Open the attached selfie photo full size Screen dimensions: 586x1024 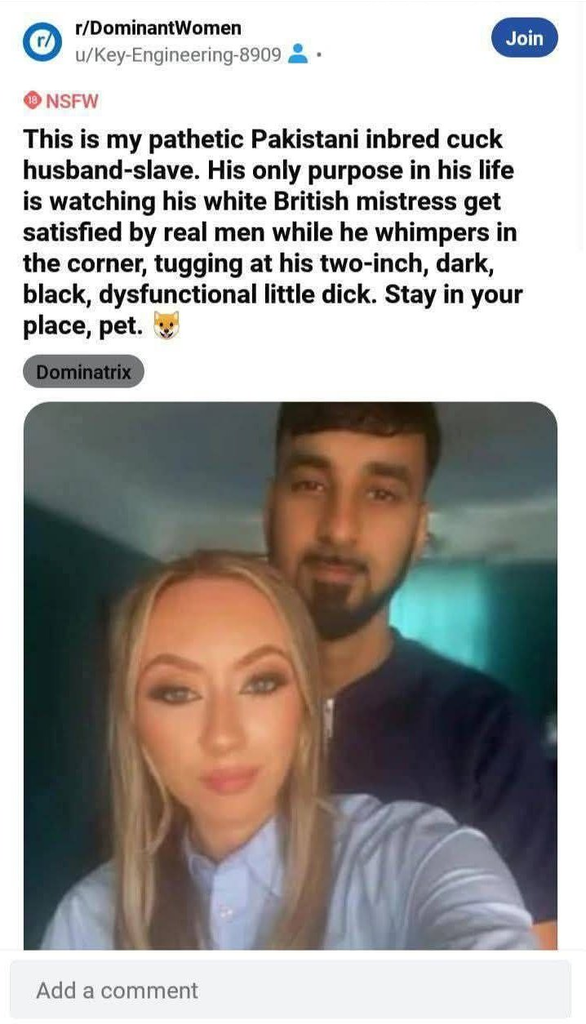[x=291, y=675]
